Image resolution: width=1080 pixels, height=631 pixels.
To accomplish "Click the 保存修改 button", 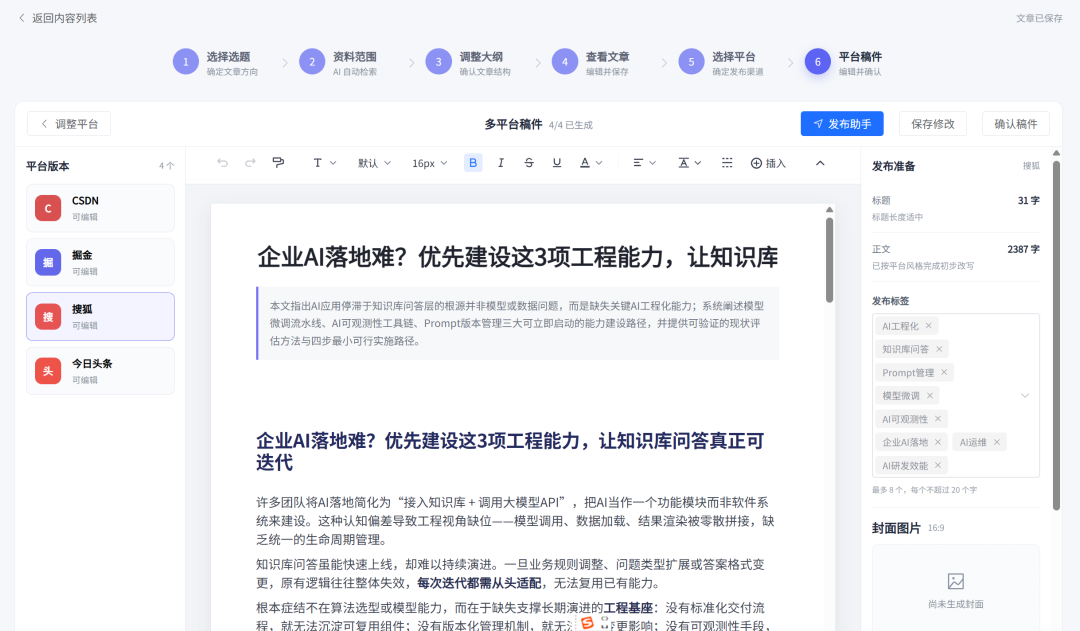I will click(x=933, y=124).
